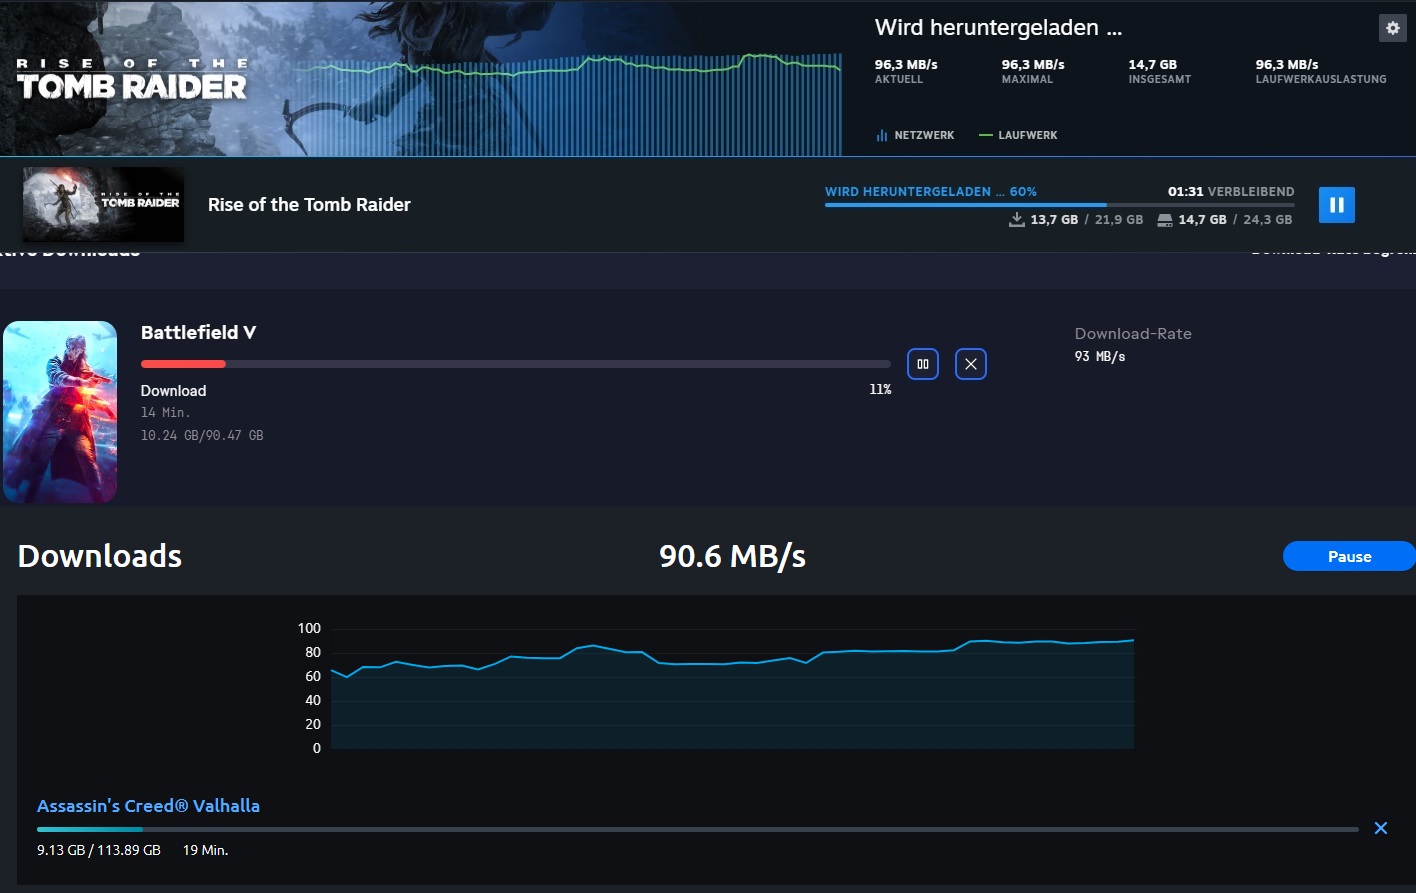This screenshot has width=1416, height=893.
Task: Open the Assassin's Creed® Valhalla title link
Action: (148, 806)
